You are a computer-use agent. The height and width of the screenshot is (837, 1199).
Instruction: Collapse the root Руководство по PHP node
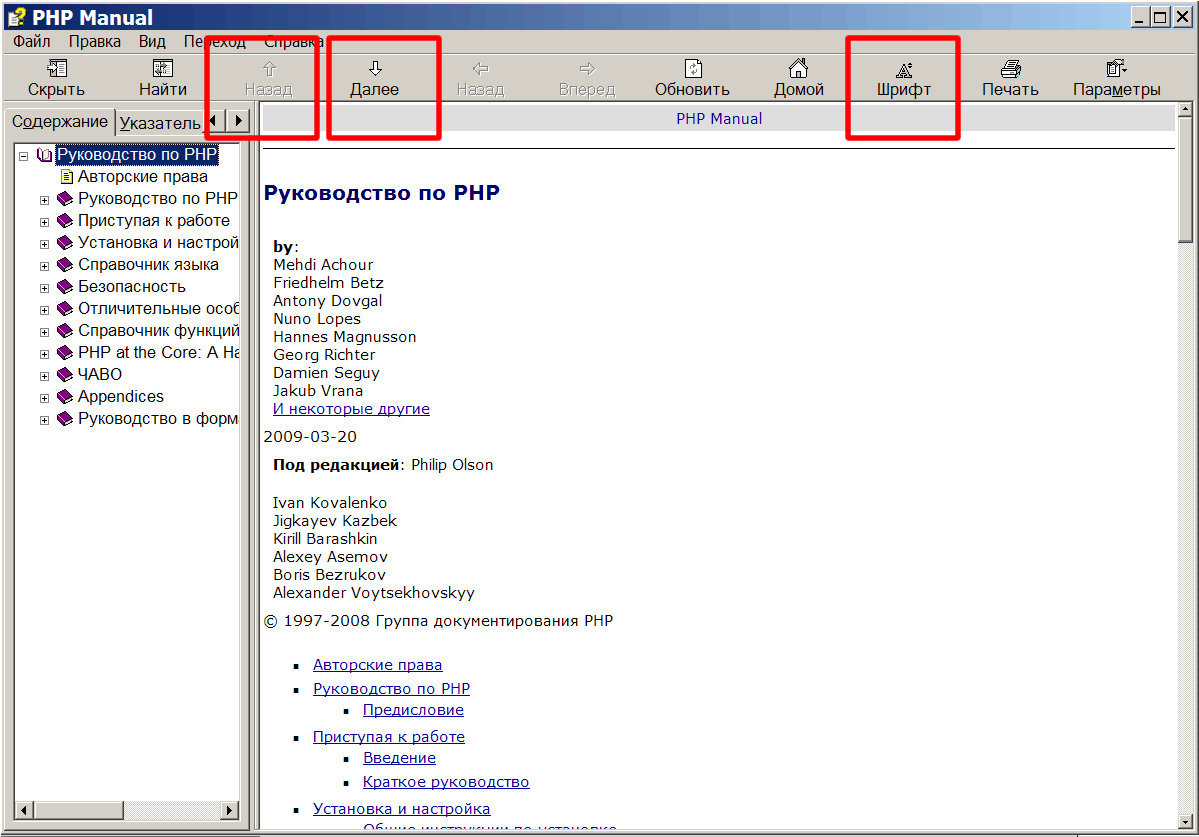[x=24, y=156]
